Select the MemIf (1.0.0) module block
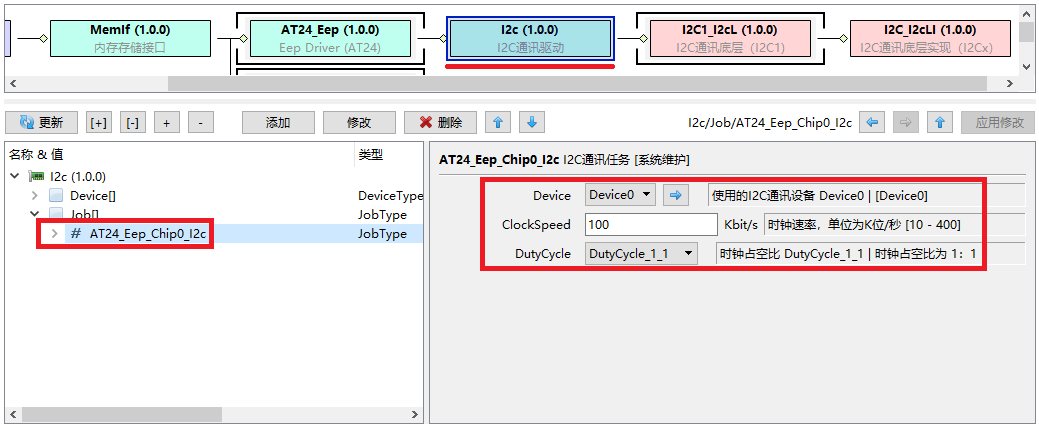The width and height of the screenshot is (1039, 429). pyautogui.click(x=130, y=38)
